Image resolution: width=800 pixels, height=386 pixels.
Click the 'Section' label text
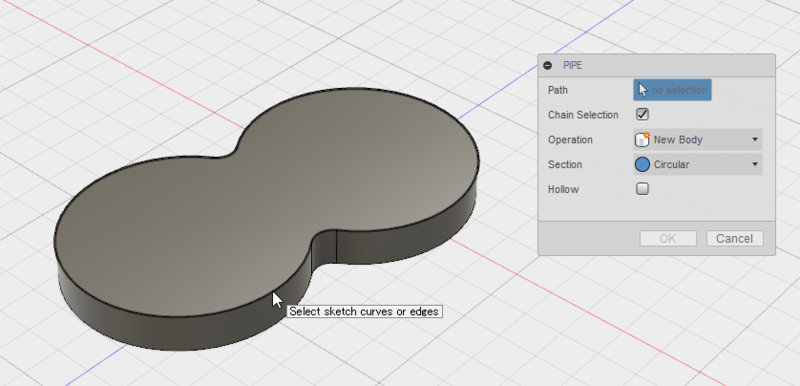coord(565,165)
